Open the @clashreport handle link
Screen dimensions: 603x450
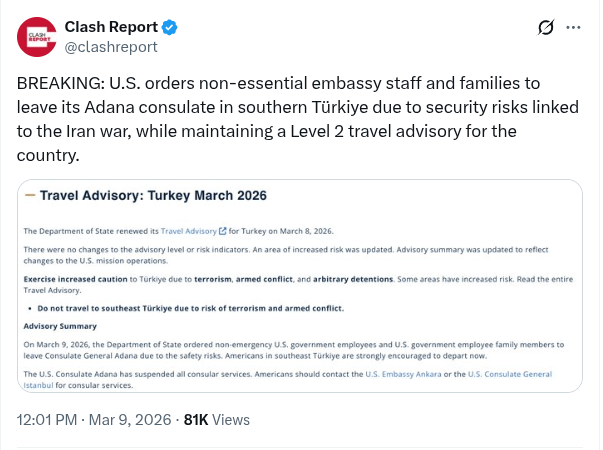pyautogui.click(x=111, y=46)
